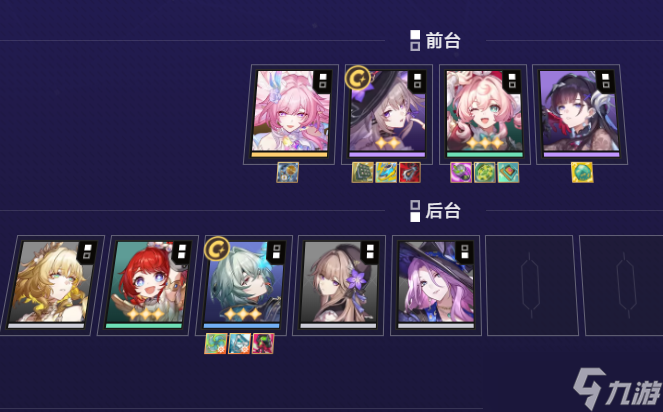The height and width of the screenshot is (412, 663).
Task: Click the last empty backstage slot
Action: coord(623,286)
